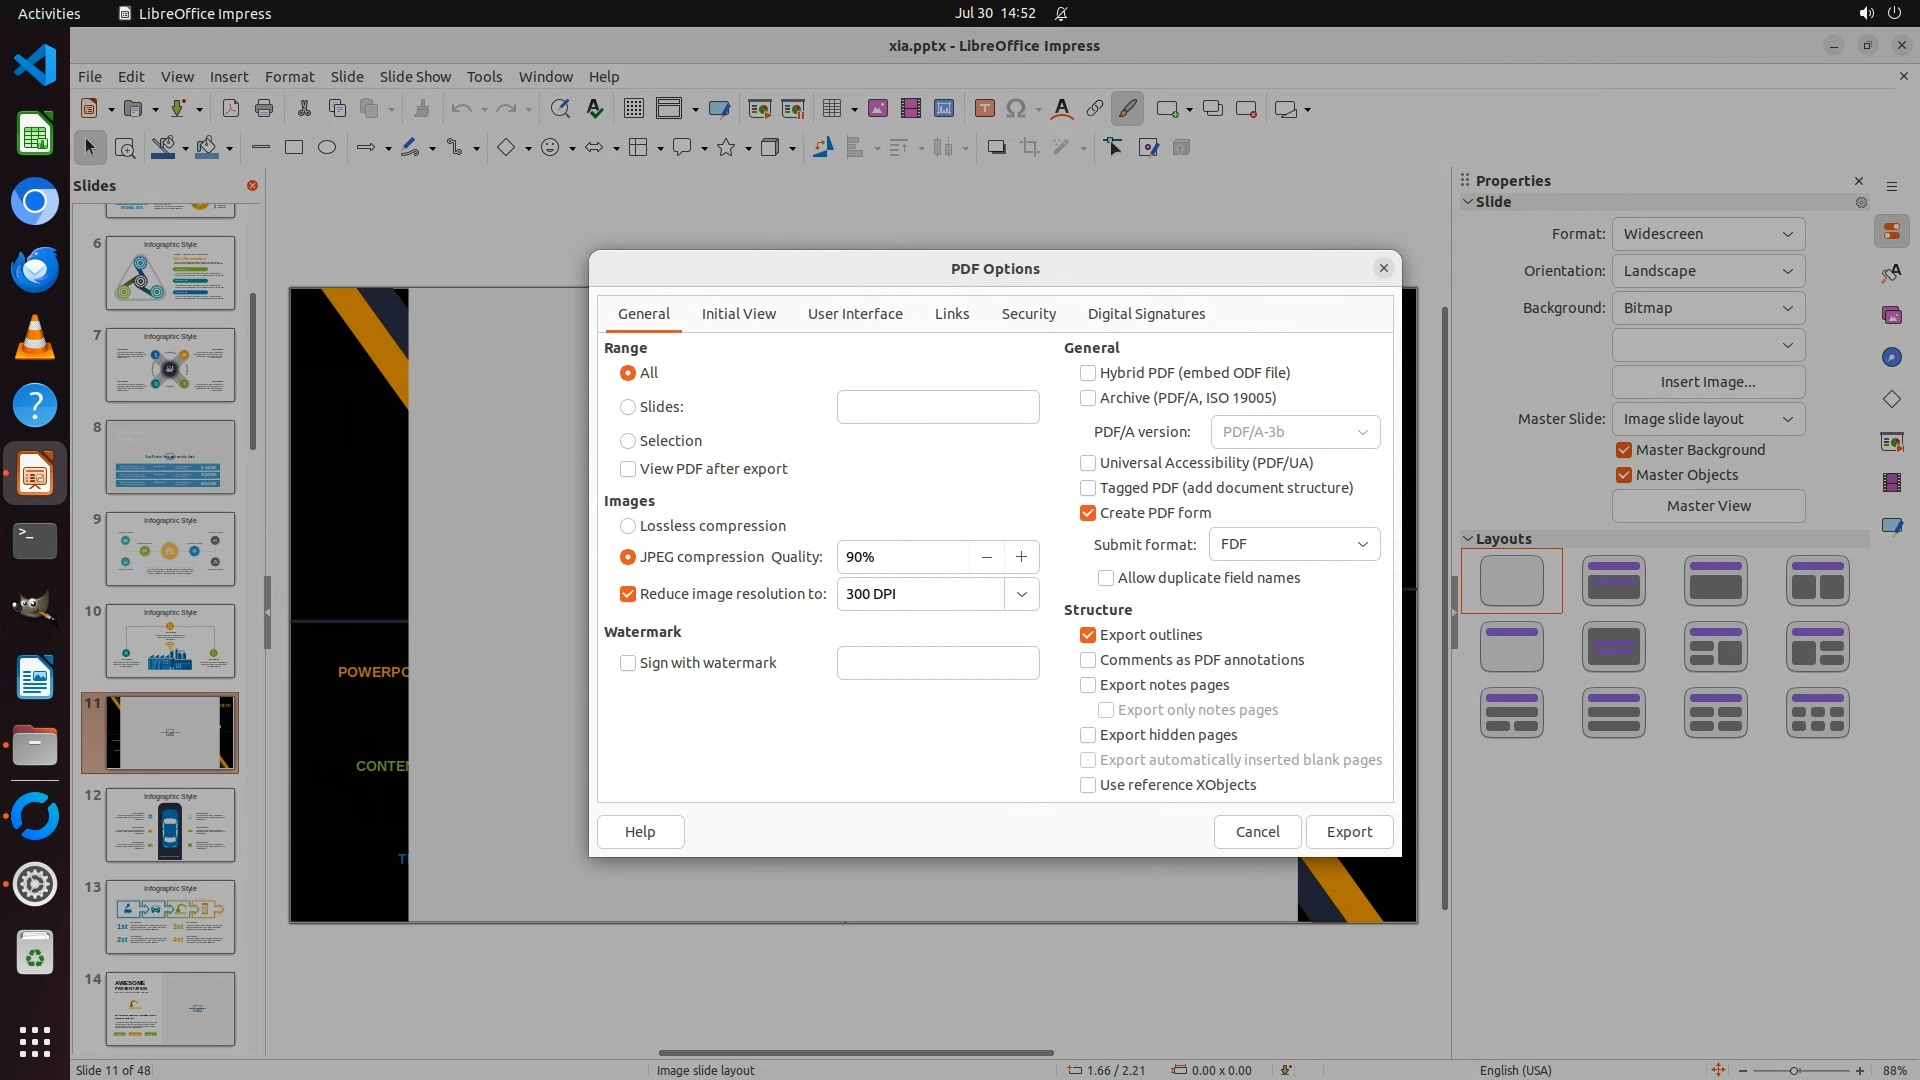
Task: Open Thunderbird from the dock
Action: click(x=35, y=270)
